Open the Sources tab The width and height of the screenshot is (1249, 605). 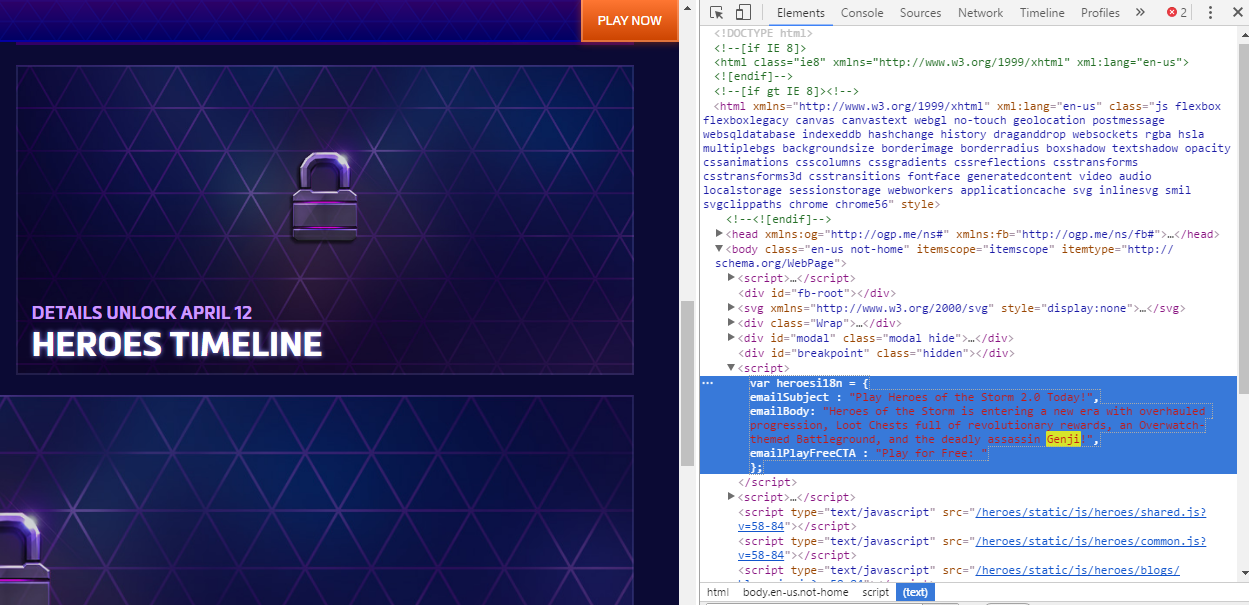[x=920, y=13]
